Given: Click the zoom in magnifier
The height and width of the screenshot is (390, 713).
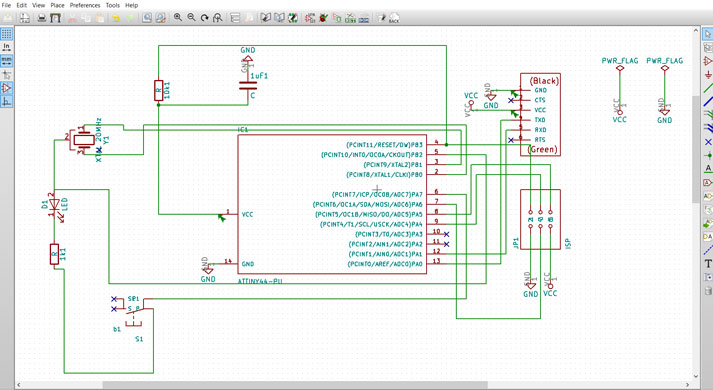Looking at the screenshot, I should (x=178, y=17).
